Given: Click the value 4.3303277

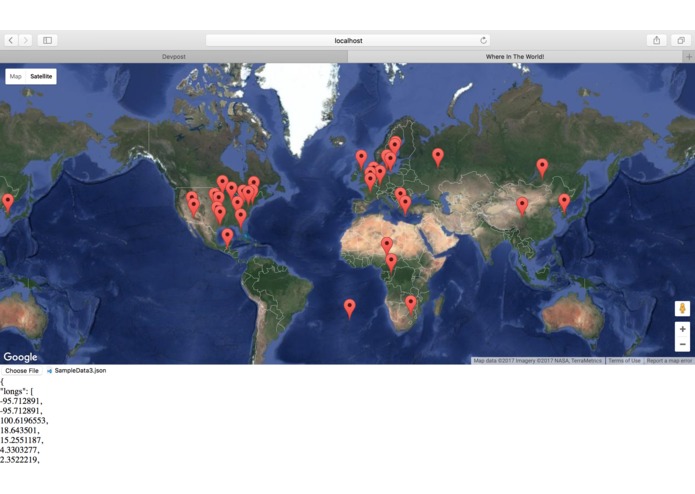Looking at the screenshot, I should (x=20, y=450).
